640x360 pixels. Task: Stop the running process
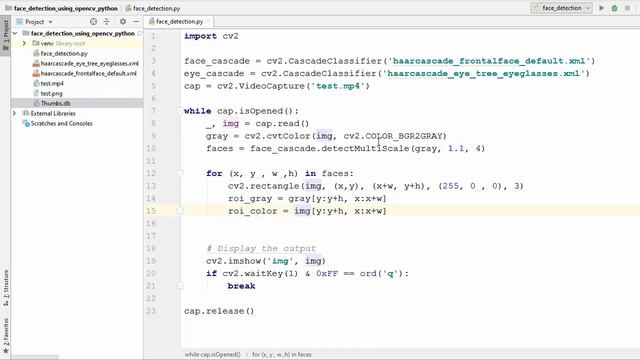click(627, 8)
